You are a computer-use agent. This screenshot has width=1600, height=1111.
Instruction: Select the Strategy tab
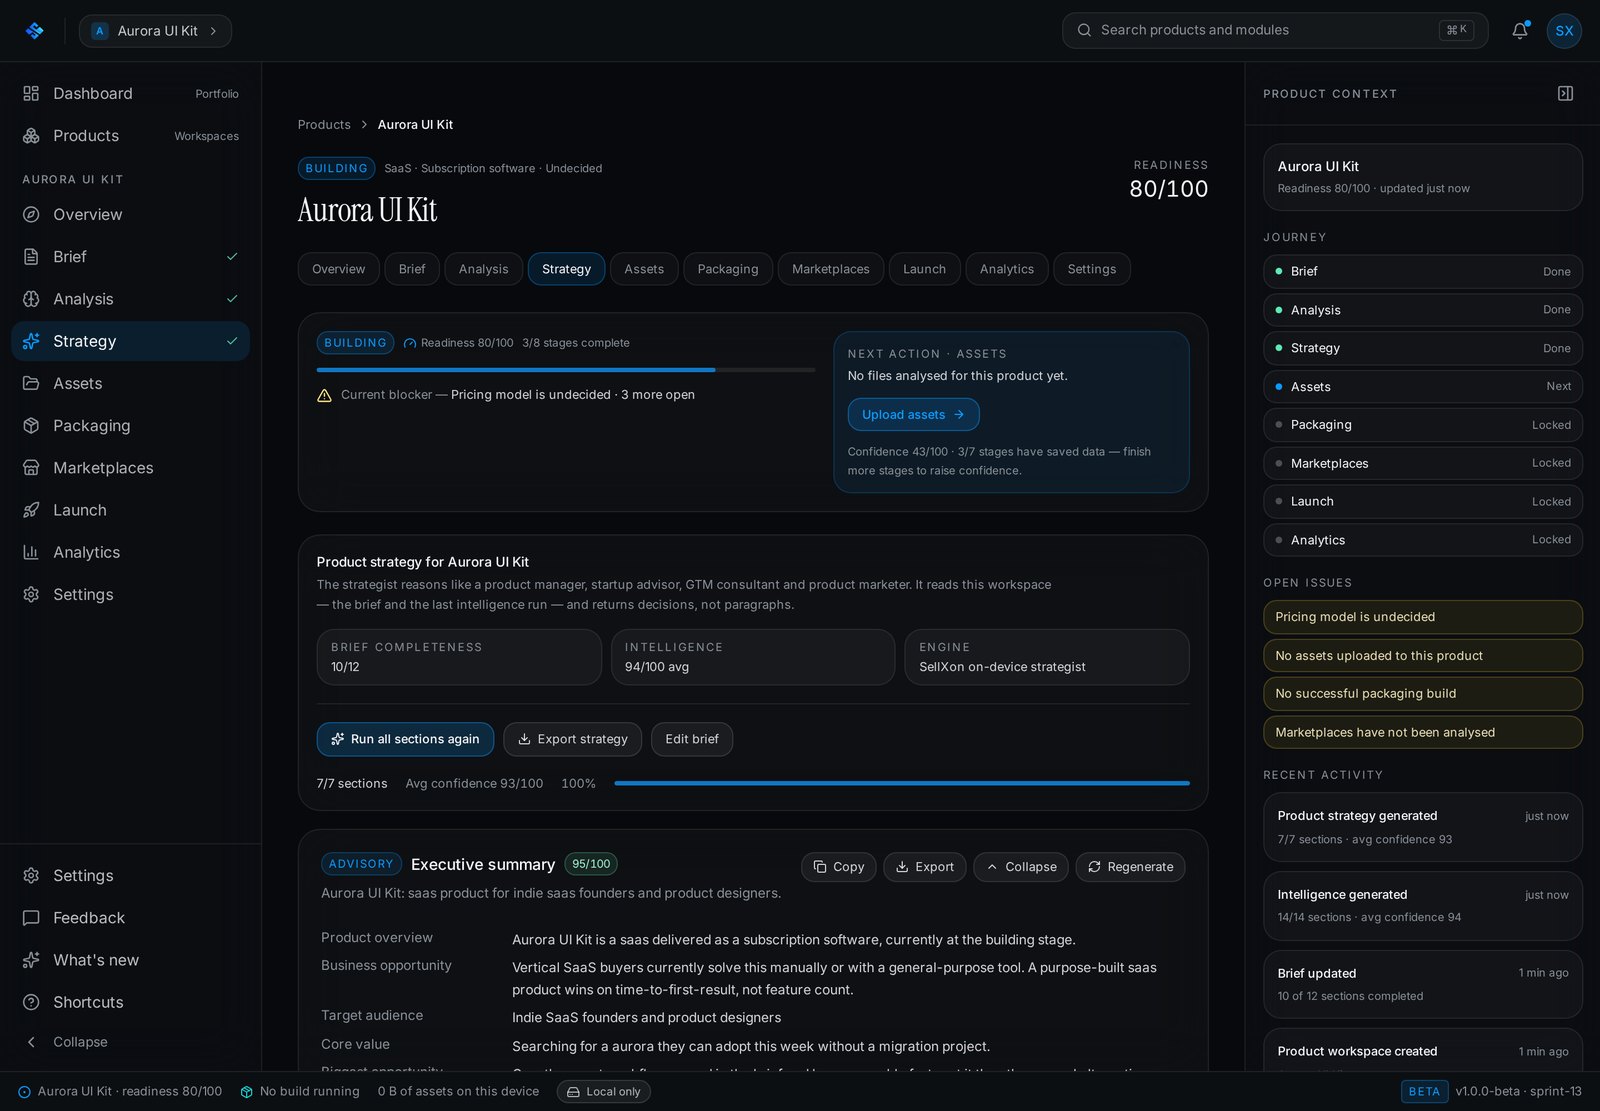coord(566,269)
